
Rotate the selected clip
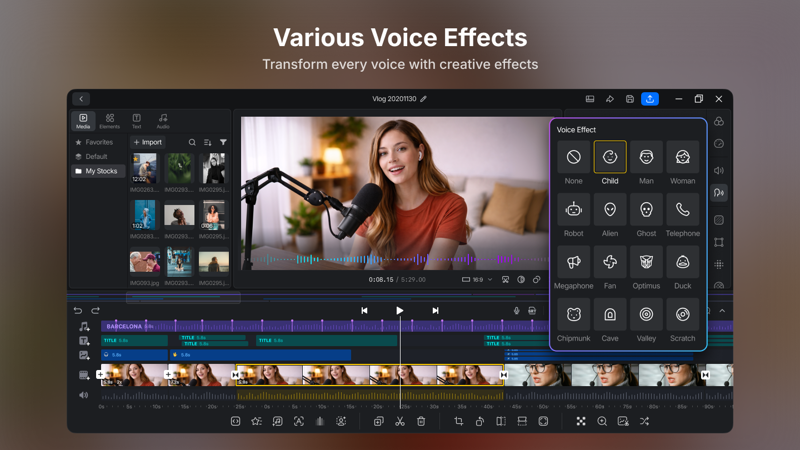click(x=480, y=421)
